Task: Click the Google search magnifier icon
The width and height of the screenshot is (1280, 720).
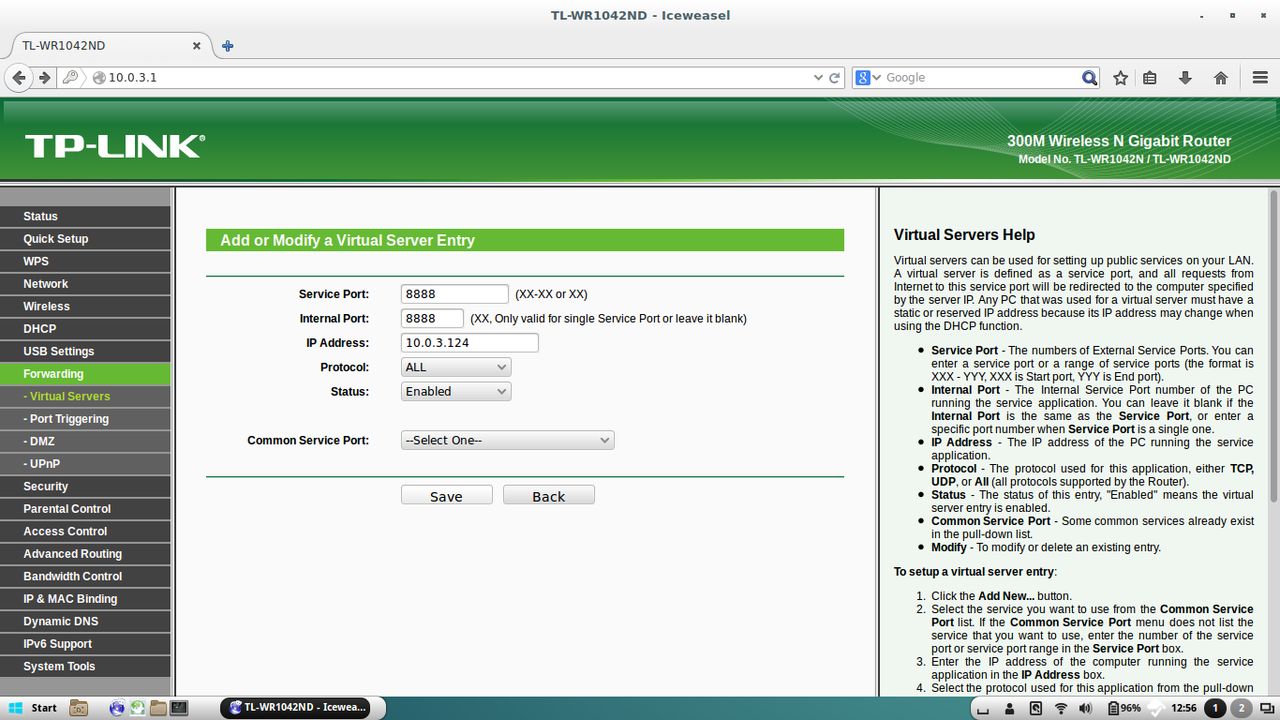Action: pyautogui.click(x=1089, y=77)
